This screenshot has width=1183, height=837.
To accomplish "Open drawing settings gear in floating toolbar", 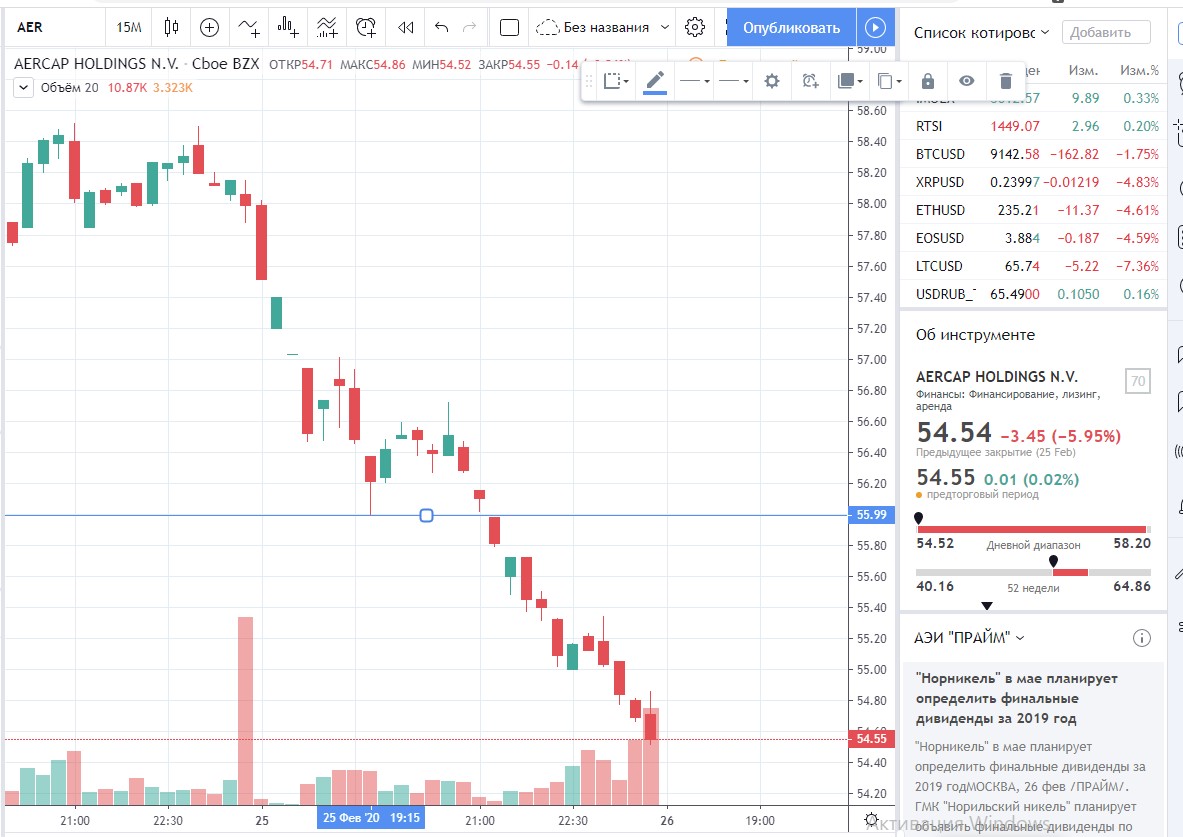I will (771, 81).
